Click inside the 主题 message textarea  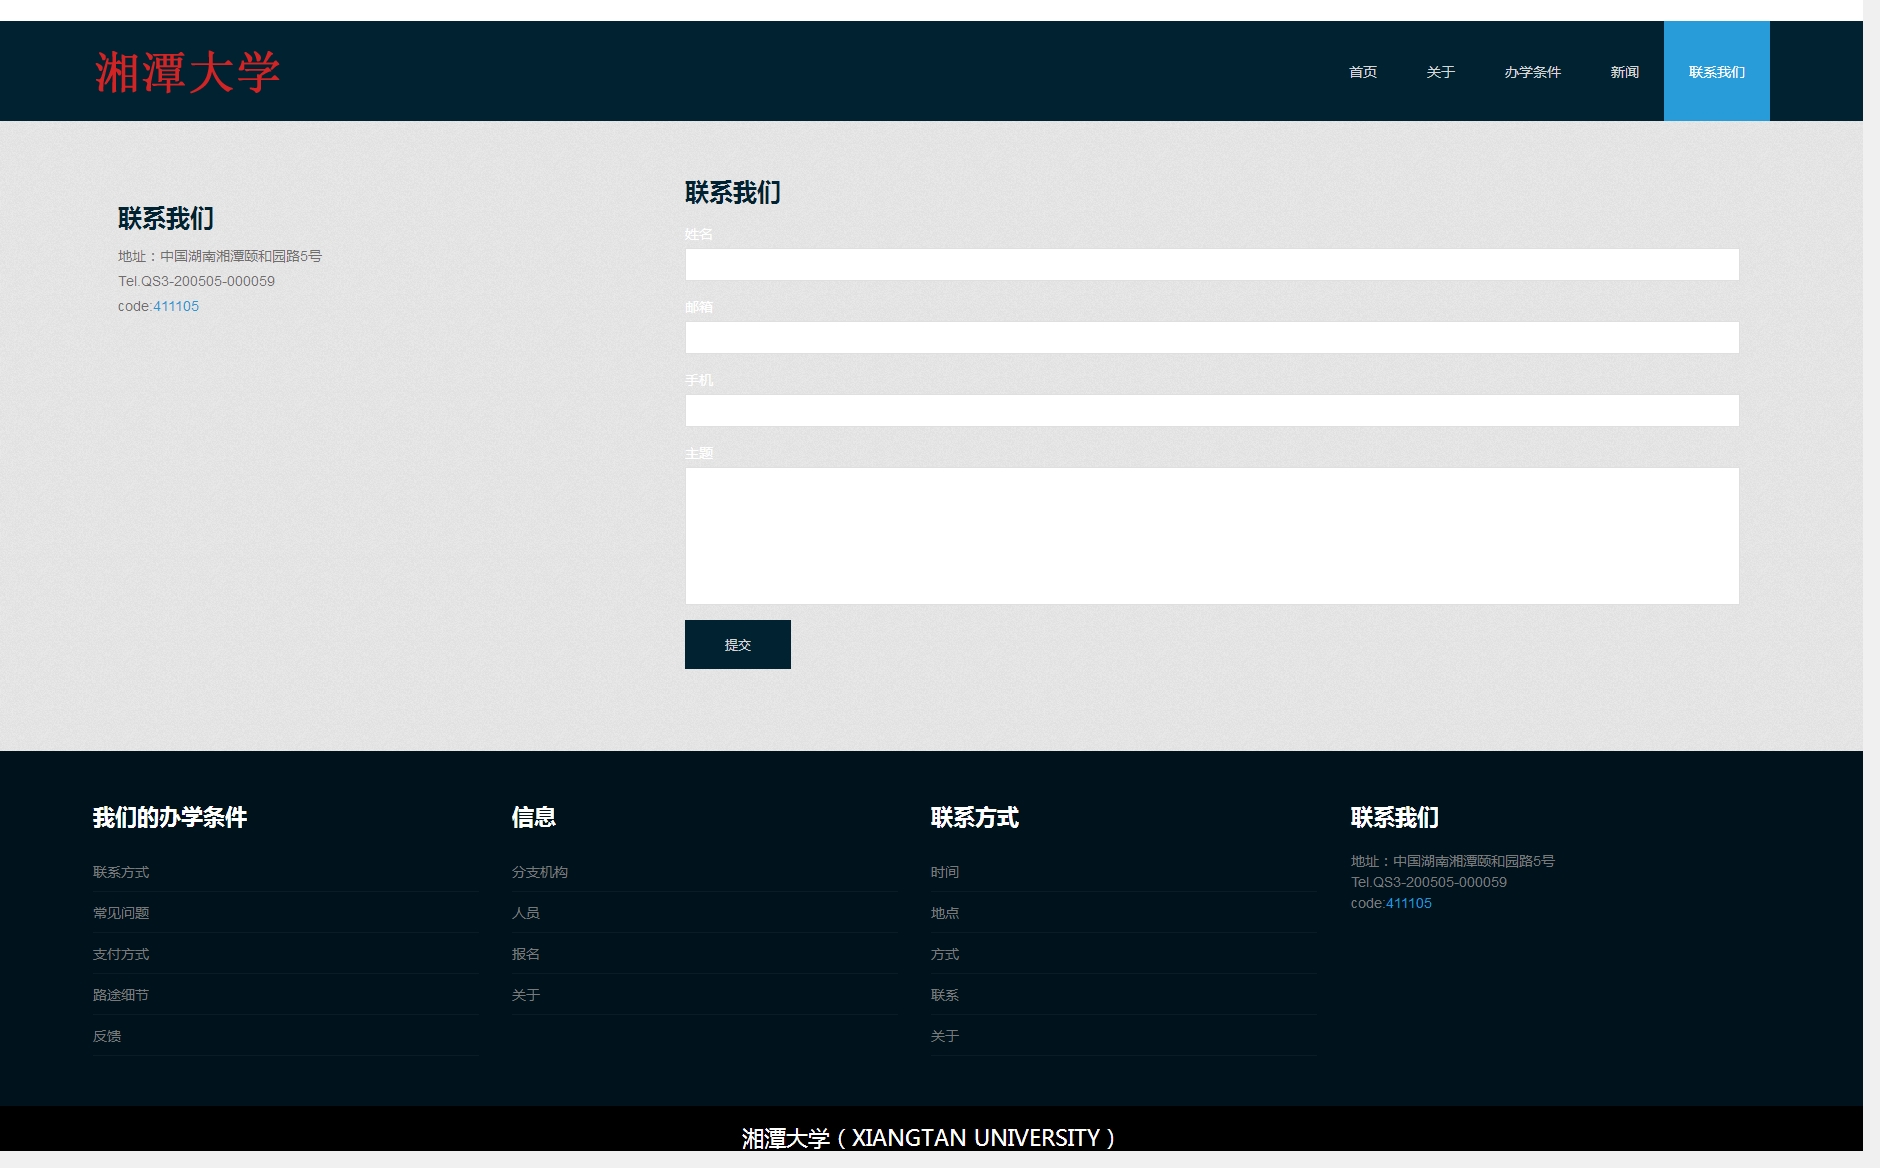(1211, 536)
